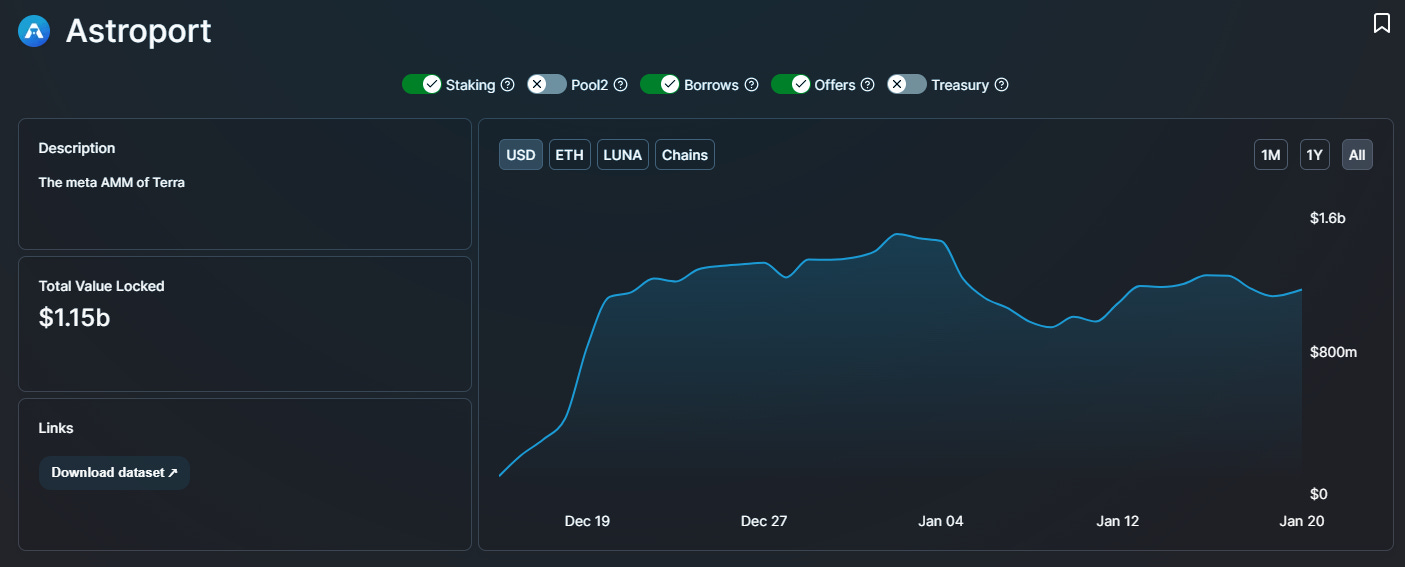The width and height of the screenshot is (1405, 567).
Task: Show the Chains breakdown chart
Action: tap(685, 155)
